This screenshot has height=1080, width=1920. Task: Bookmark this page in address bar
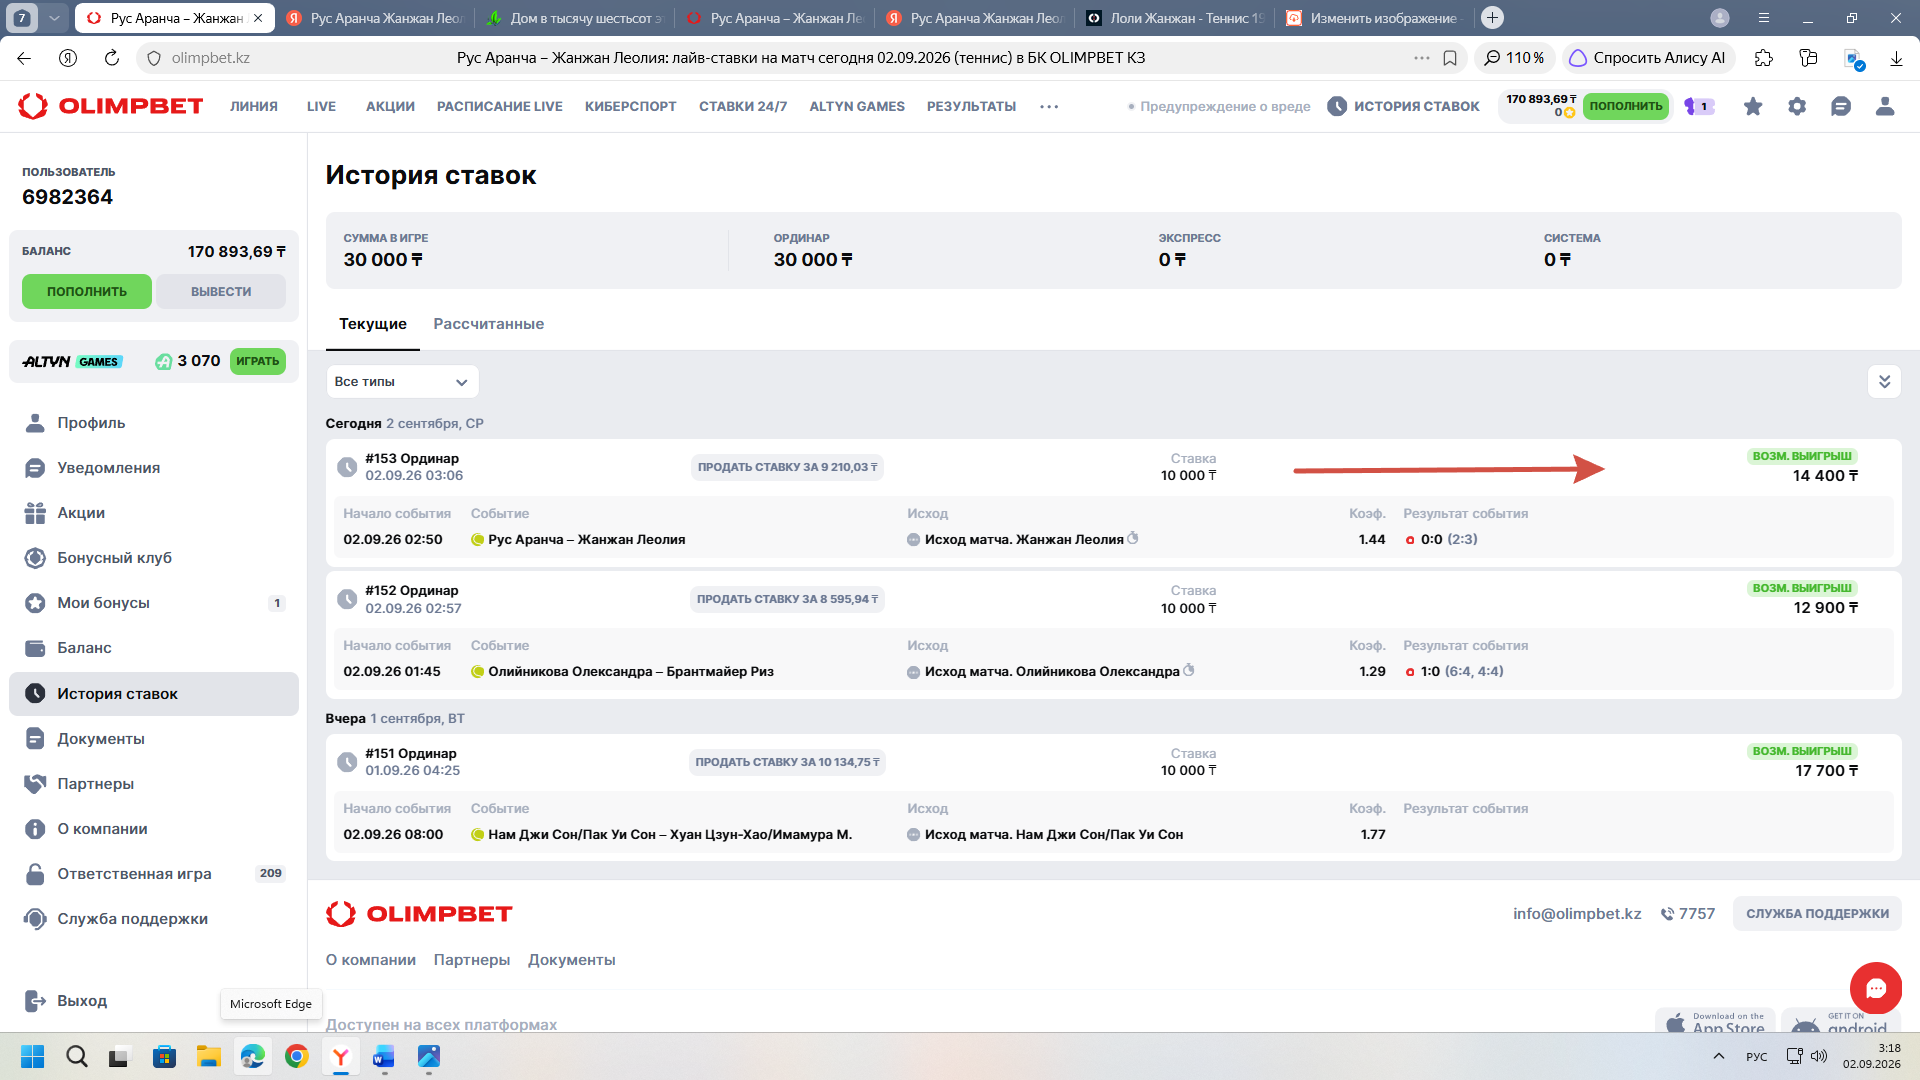1450,58
